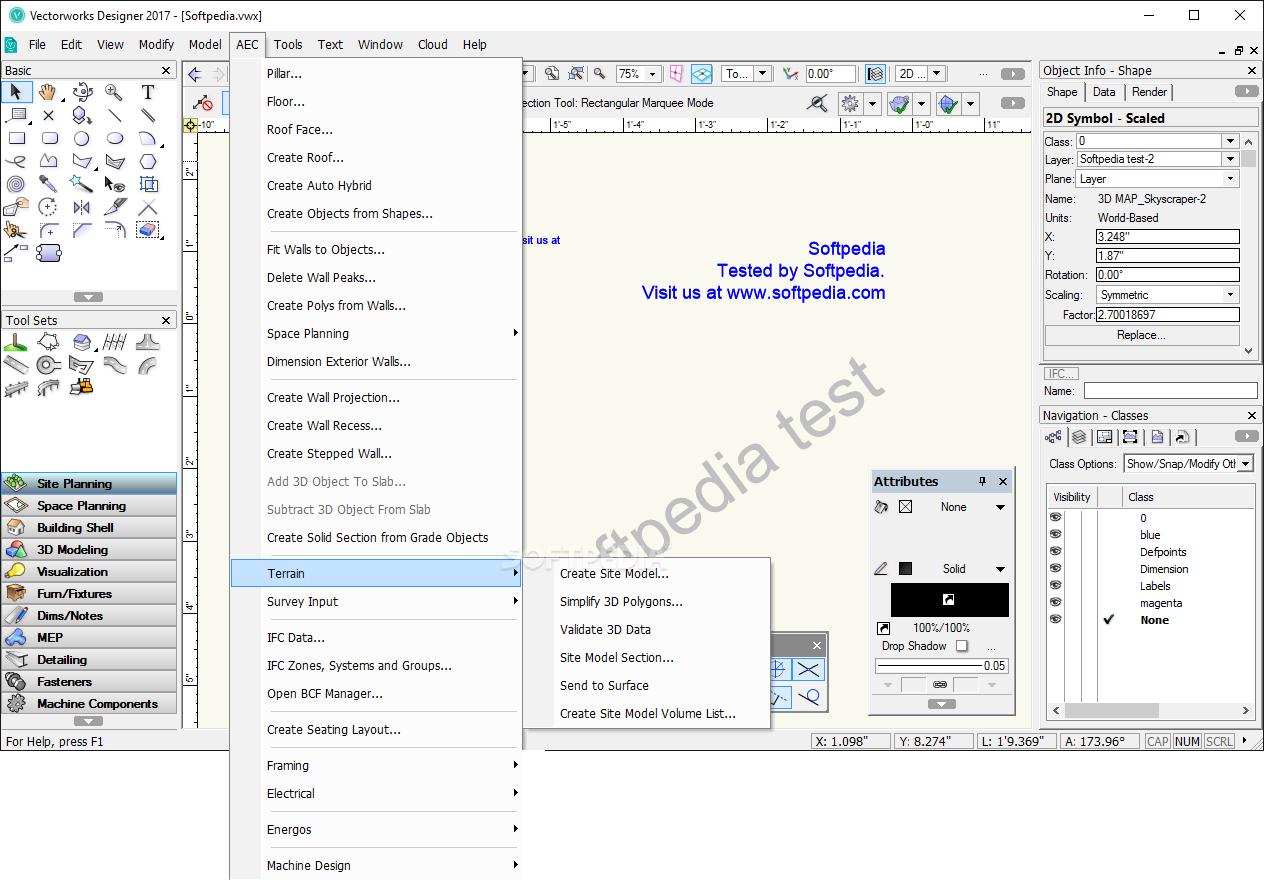Choose Create Roof from AEC menu
This screenshot has height=885, width=1264.
[x=376, y=157]
